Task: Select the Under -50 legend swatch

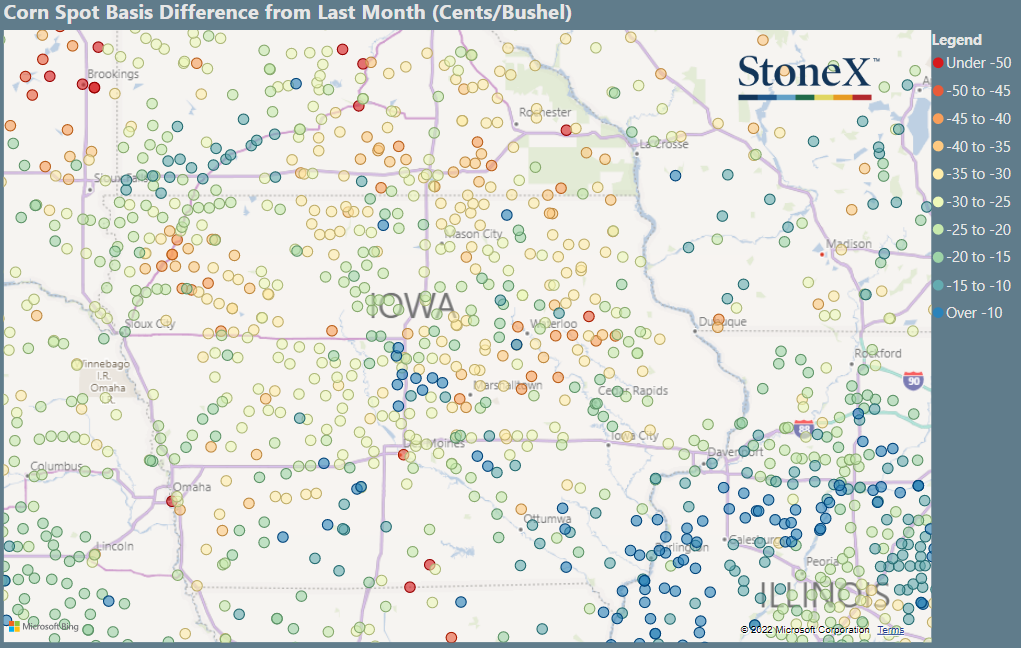Action: 938,63
